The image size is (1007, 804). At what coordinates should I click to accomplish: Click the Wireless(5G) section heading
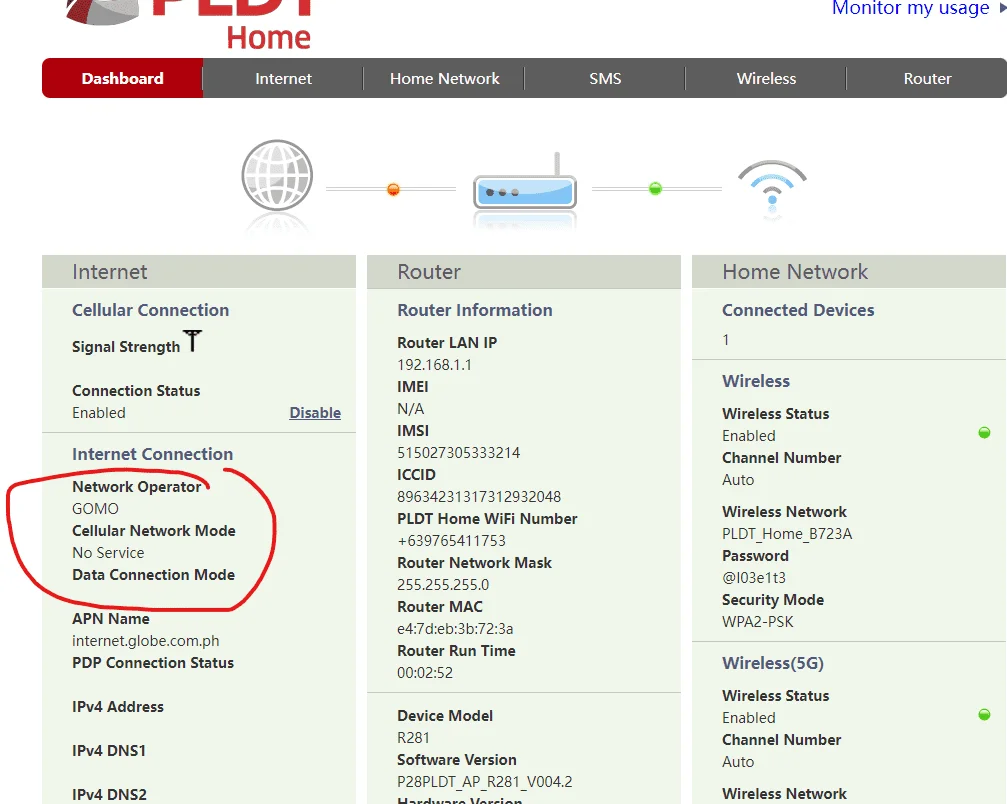(x=773, y=663)
